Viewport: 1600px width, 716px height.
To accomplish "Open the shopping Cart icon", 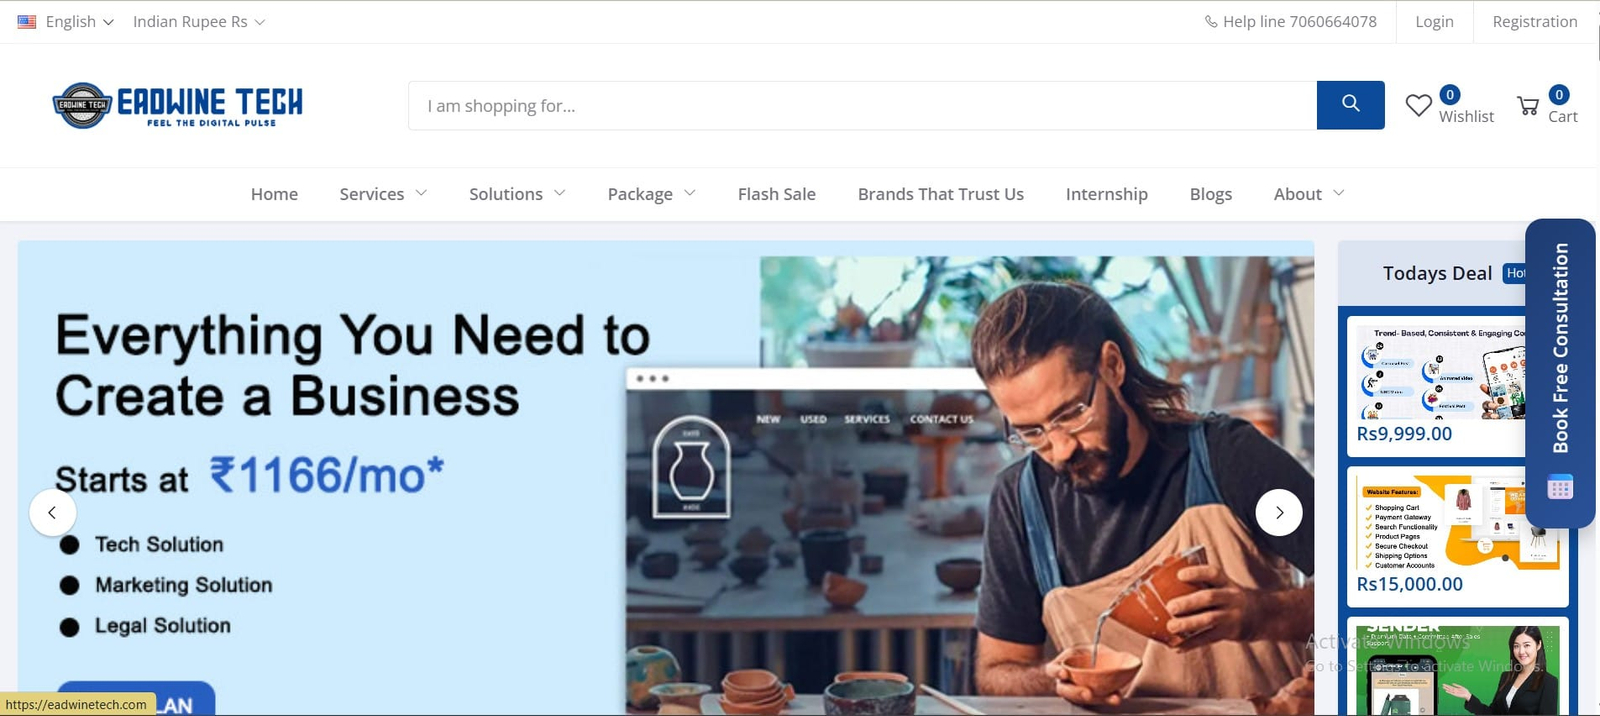I will click(x=1528, y=105).
